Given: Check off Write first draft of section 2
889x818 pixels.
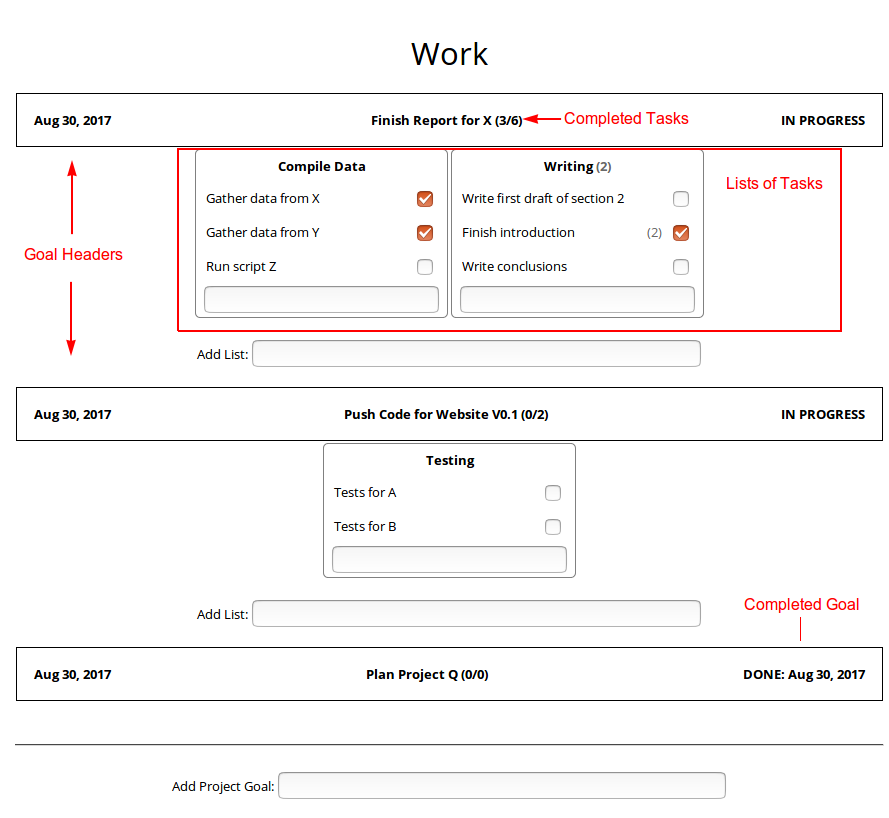Looking at the screenshot, I should 681,199.
